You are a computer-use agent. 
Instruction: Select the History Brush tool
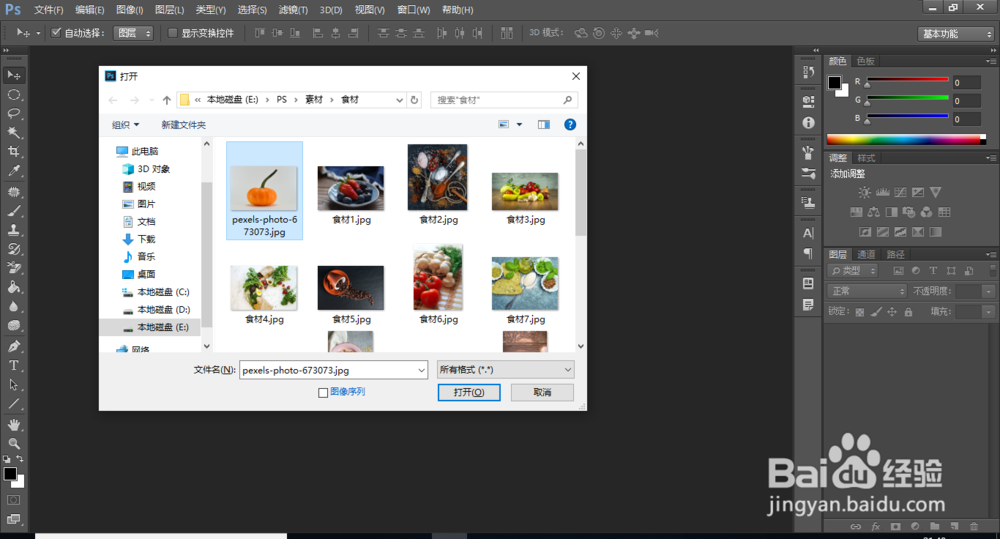pyautogui.click(x=13, y=249)
